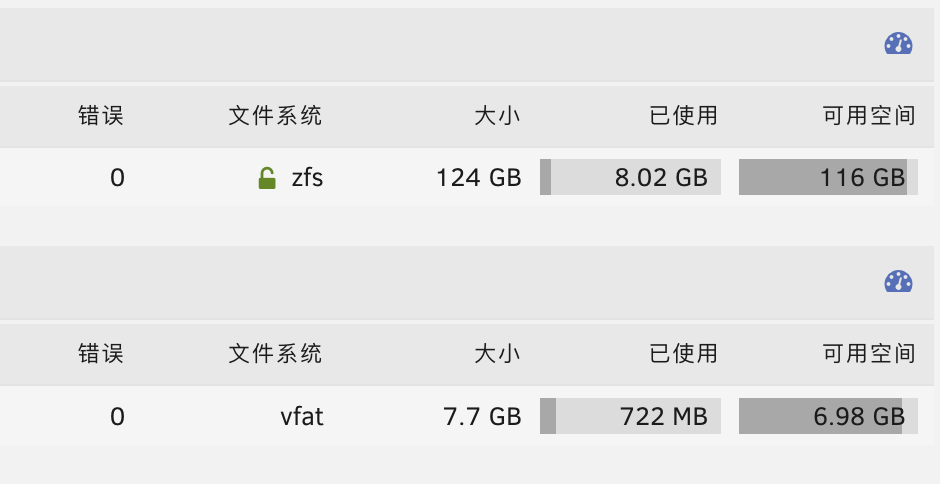
Task: Click the green unlocked padlock beside zfs
Action: point(267,178)
